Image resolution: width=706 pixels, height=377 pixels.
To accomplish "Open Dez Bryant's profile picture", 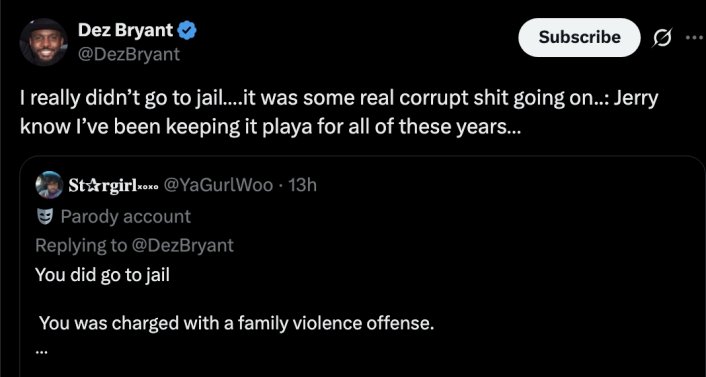I will click(x=44, y=42).
